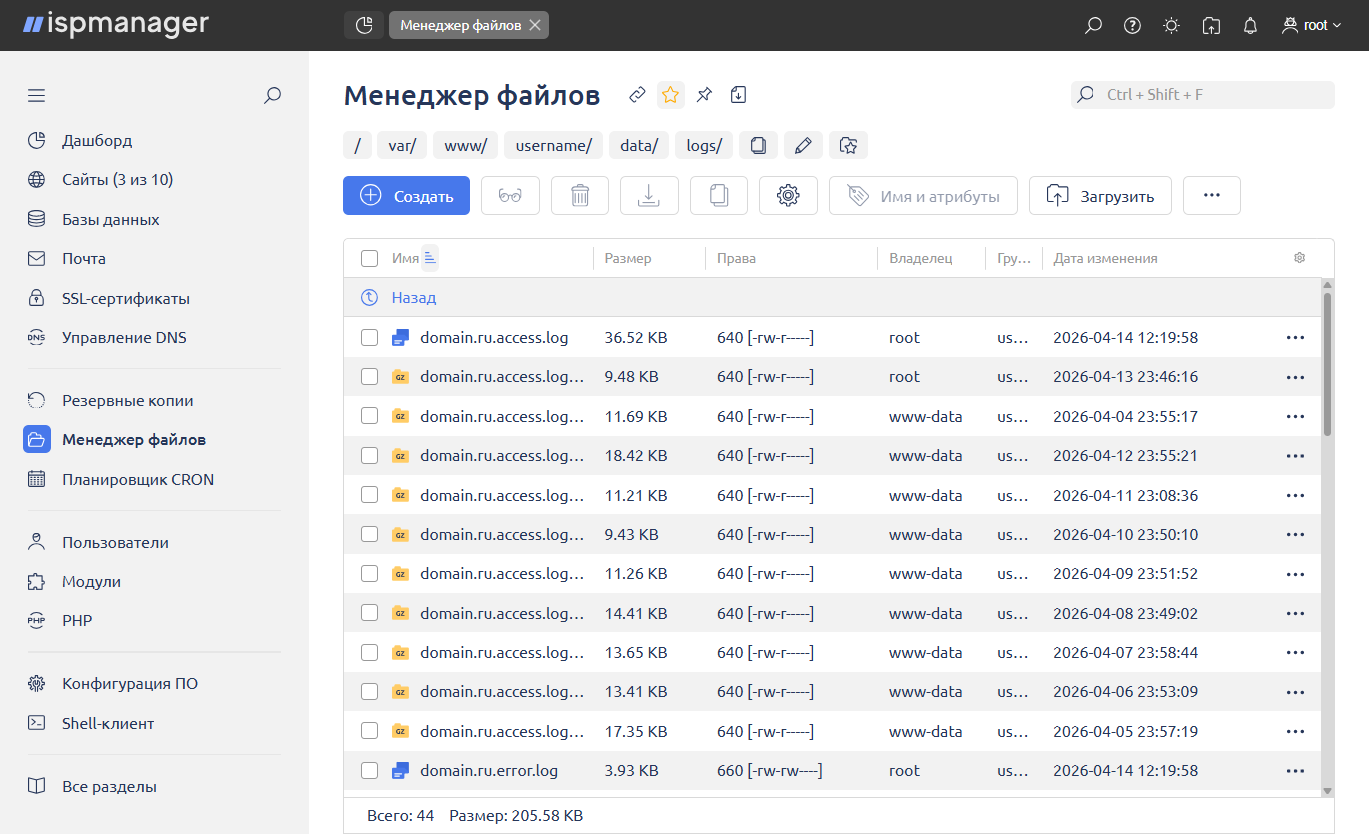
Task: Edit path with the pencil icon
Action: (802, 146)
